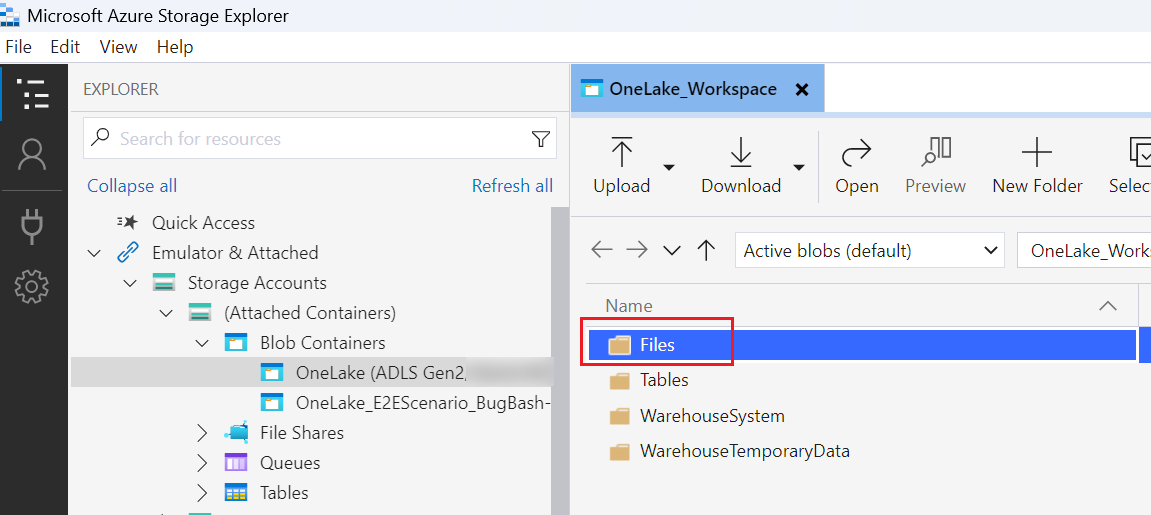
Task: Click the Refresh all link
Action: (512, 186)
